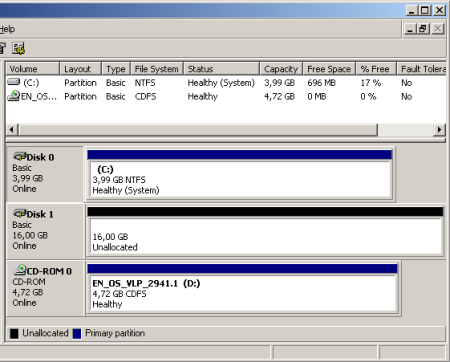Click the black Unallocated legend swatch
Image resolution: width=450 pixels, height=362 pixels.
point(14,333)
